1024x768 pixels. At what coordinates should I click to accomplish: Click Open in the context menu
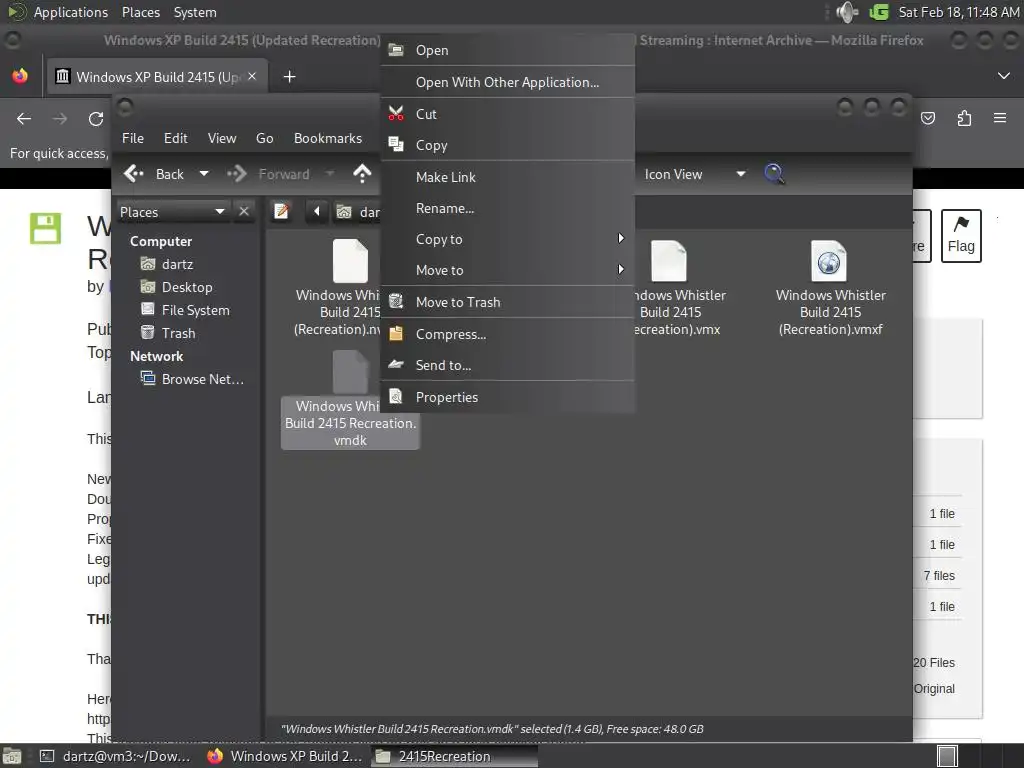507,50
